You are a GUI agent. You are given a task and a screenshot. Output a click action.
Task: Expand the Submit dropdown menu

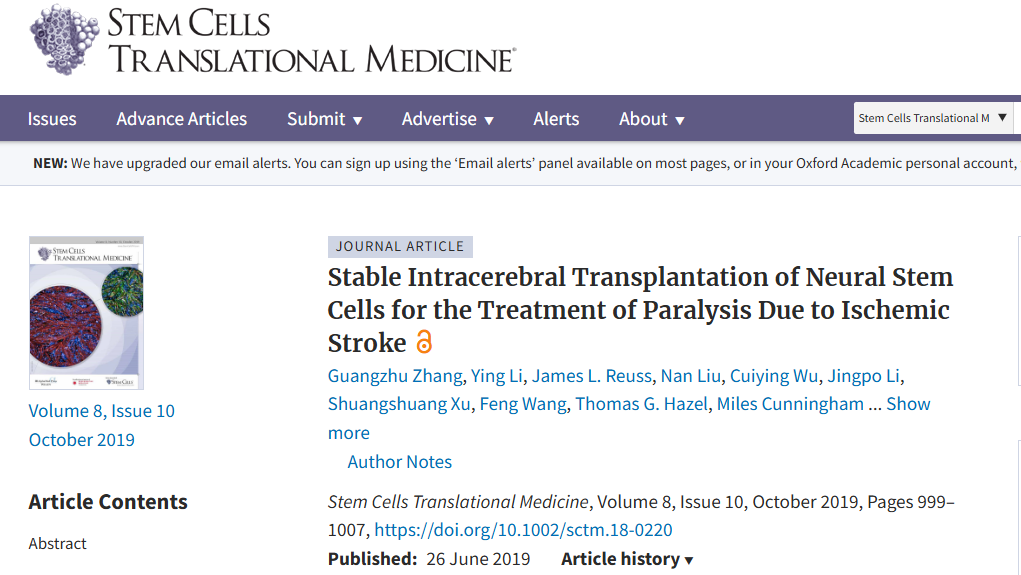324,119
